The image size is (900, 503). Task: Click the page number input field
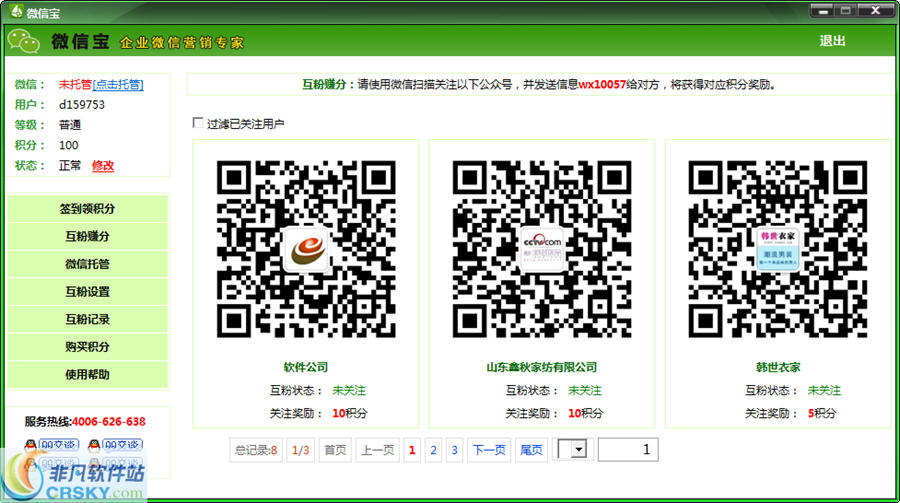tap(628, 449)
